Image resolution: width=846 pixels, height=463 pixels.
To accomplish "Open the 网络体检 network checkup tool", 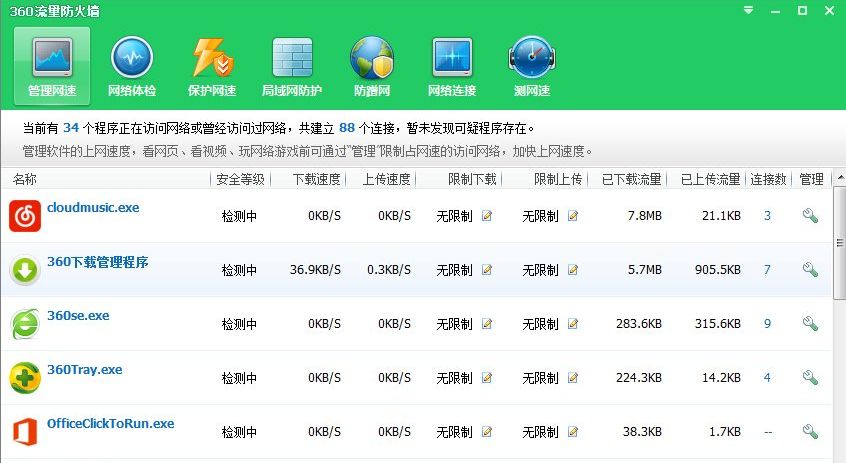I will click(132, 66).
